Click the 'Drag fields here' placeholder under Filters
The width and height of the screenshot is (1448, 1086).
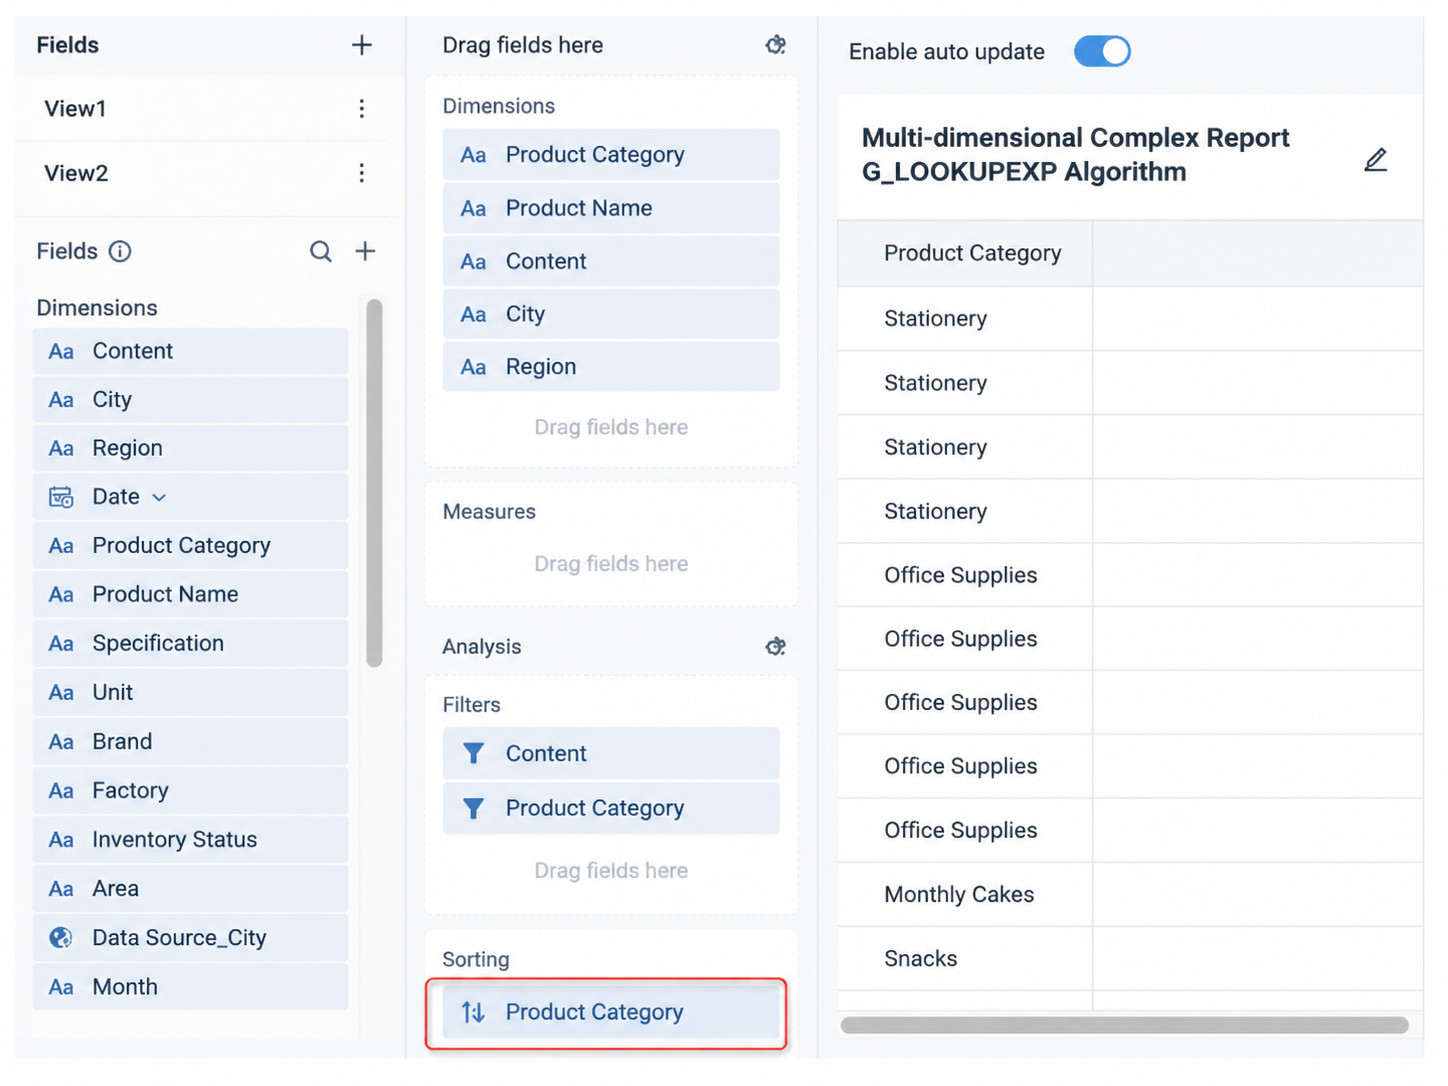tap(611, 871)
